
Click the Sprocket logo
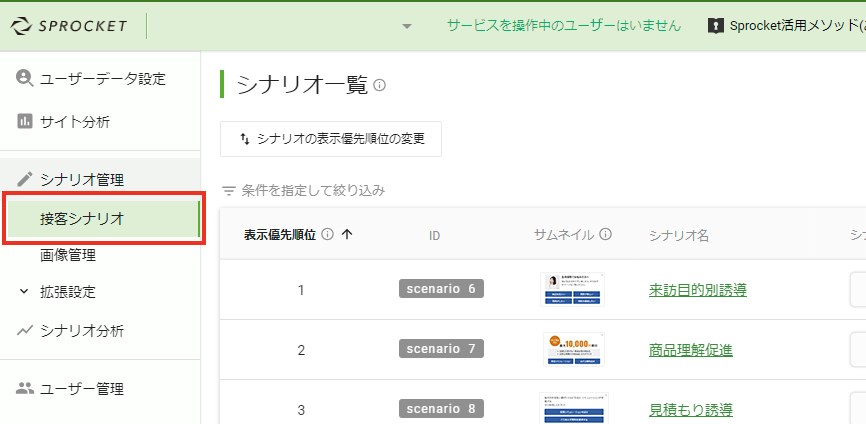tap(69, 26)
